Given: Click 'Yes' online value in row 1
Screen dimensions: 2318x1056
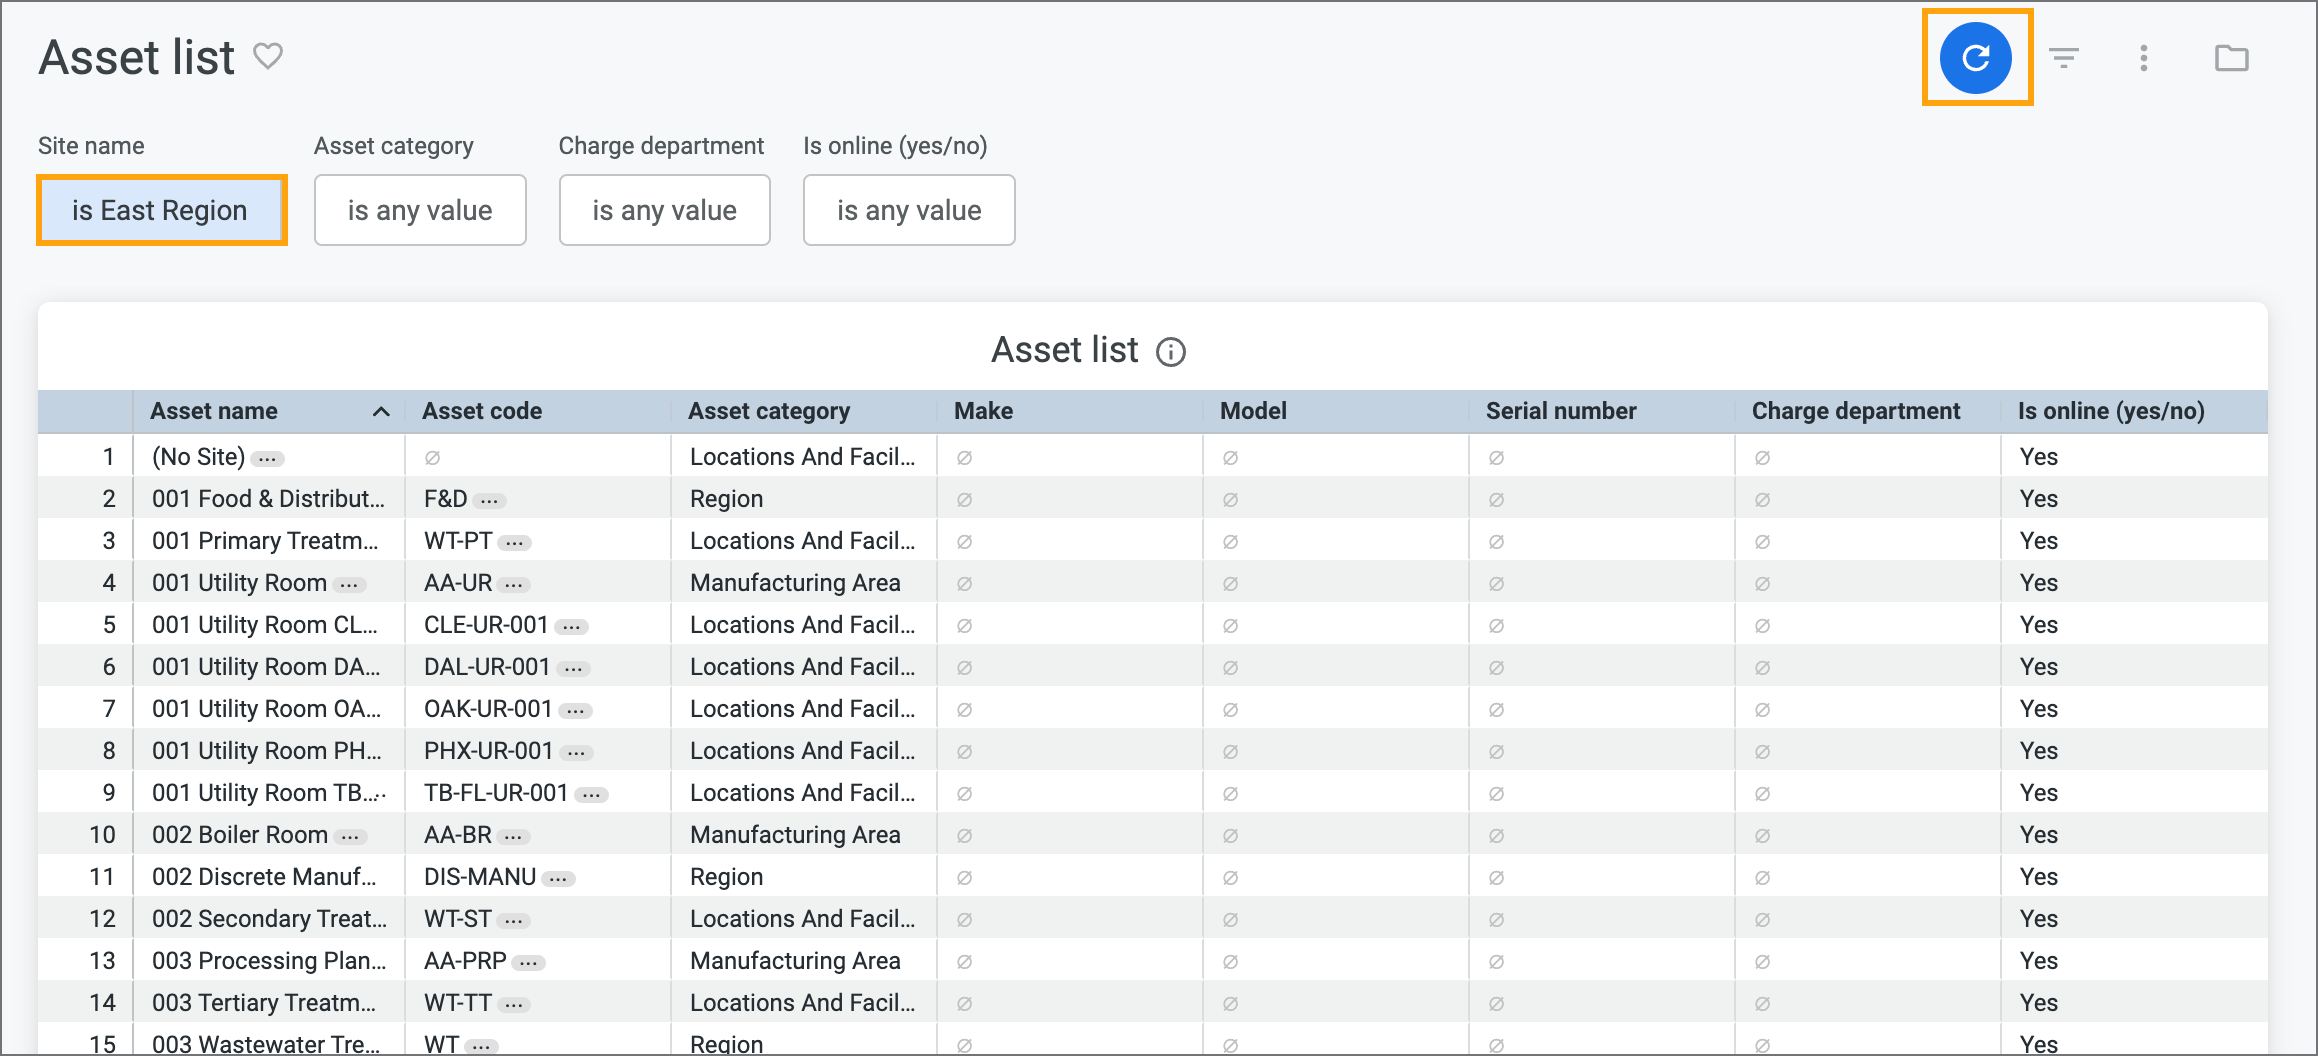Looking at the screenshot, I should (x=2038, y=457).
